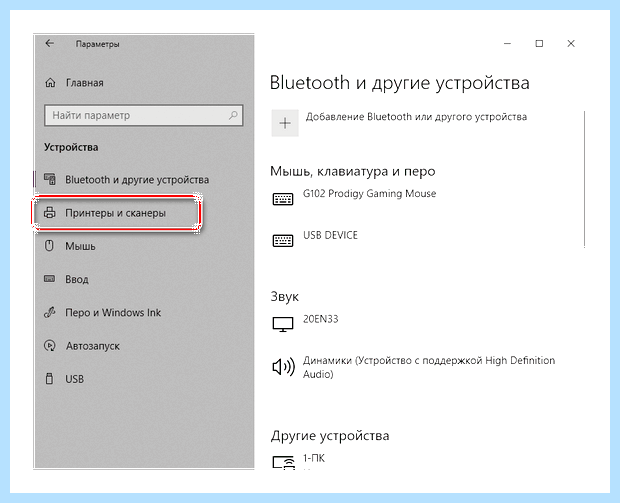
Task: Select the mouse icon beside Мышь
Action: pyautogui.click(x=49, y=246)
